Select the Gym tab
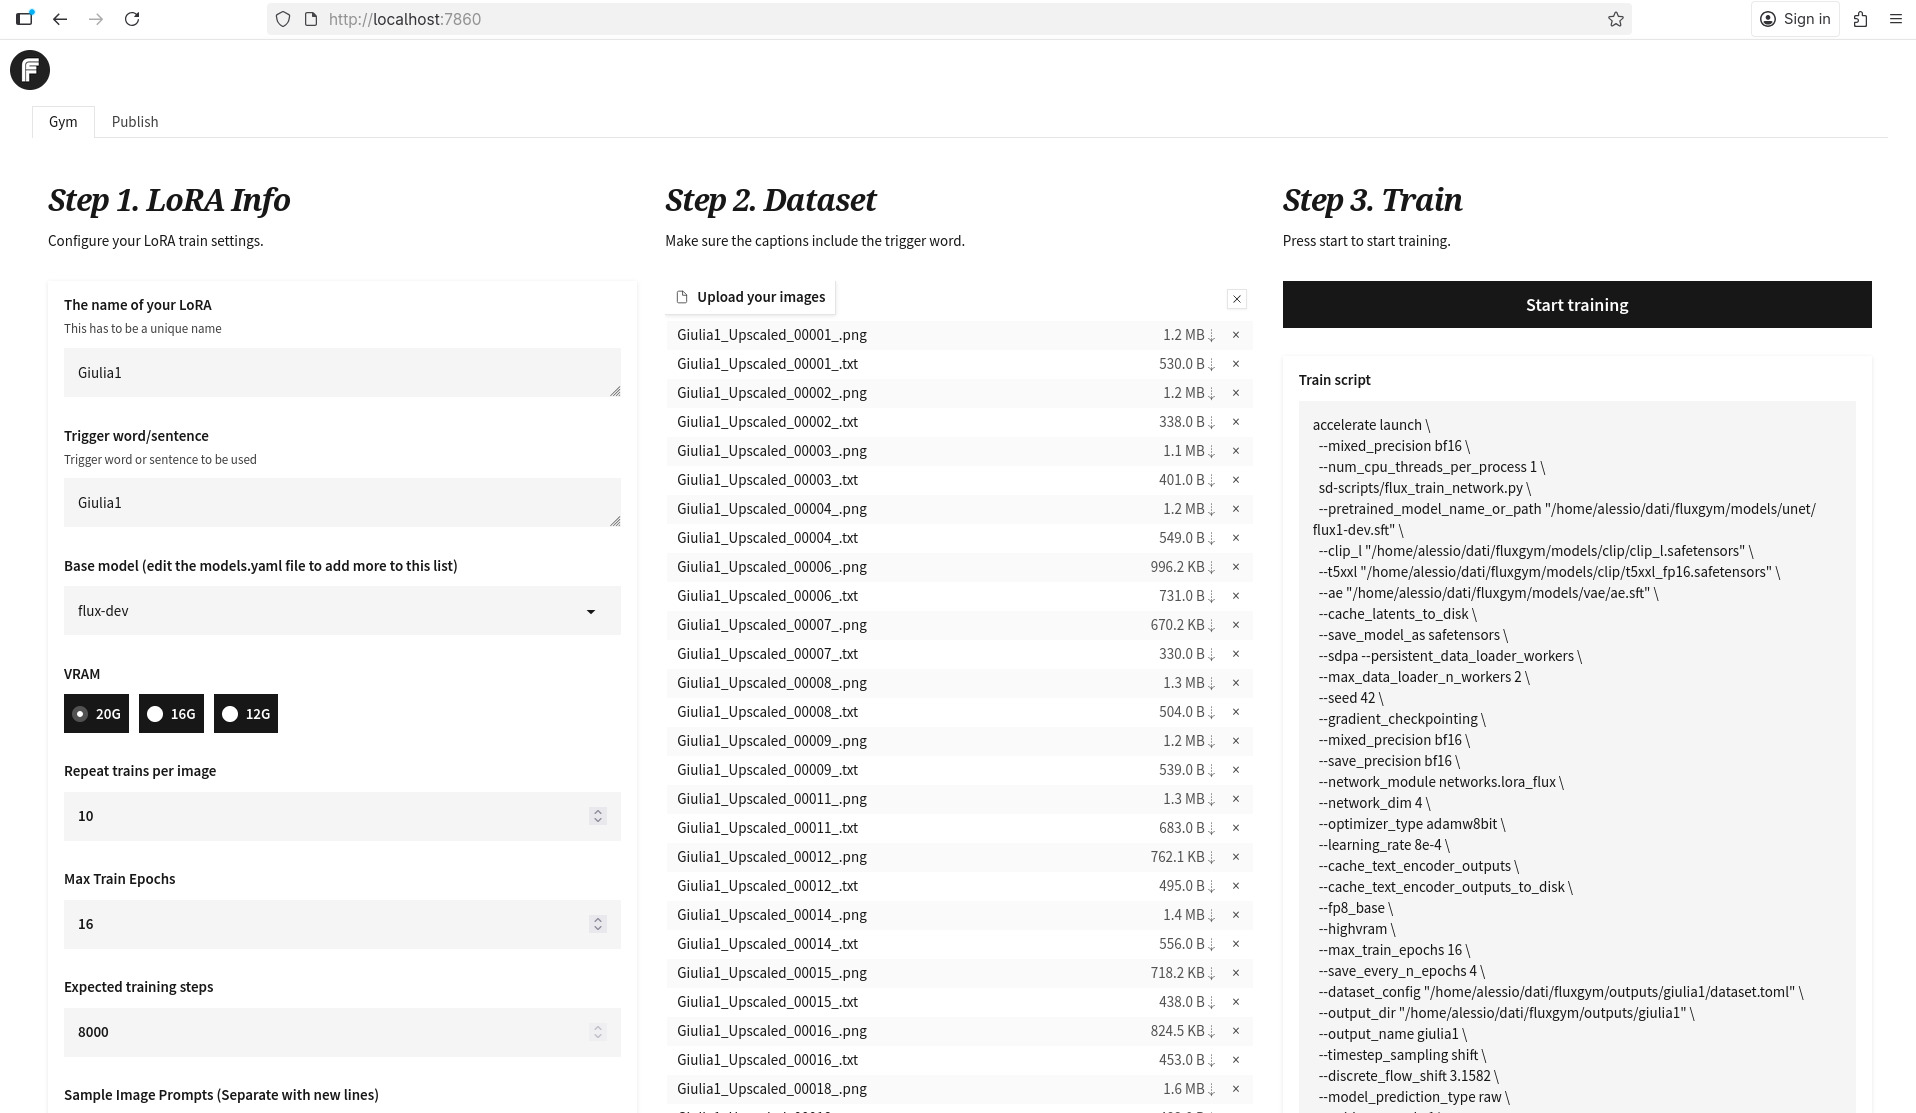1916x1113 pixels. [63, 122]
